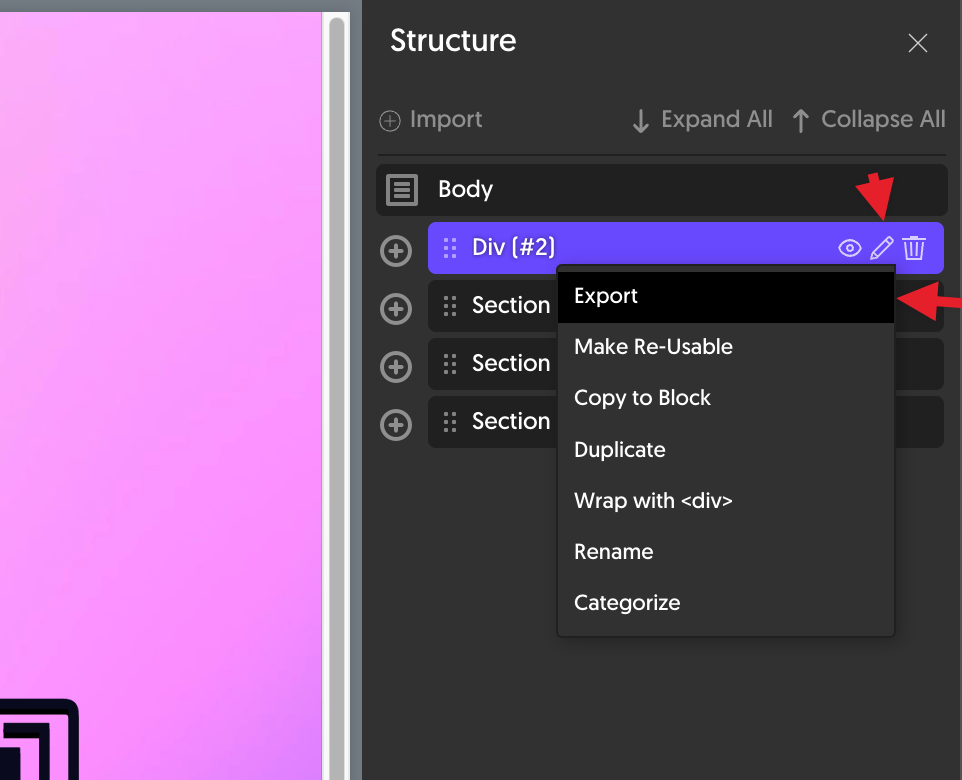Toggle visibility eye icon on Div (#2)
Screen dimensions: 962x780
[x=850, y=249]
